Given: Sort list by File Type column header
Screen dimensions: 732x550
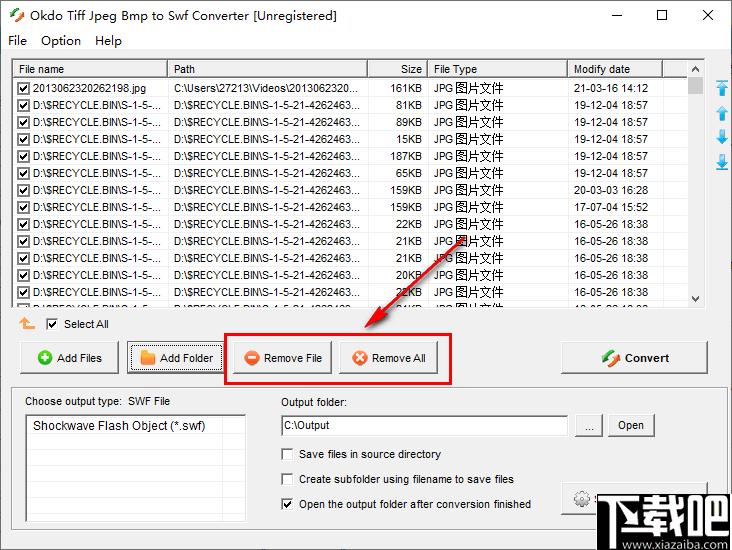Looking at the screenshot, I should (x=497, y=69).
